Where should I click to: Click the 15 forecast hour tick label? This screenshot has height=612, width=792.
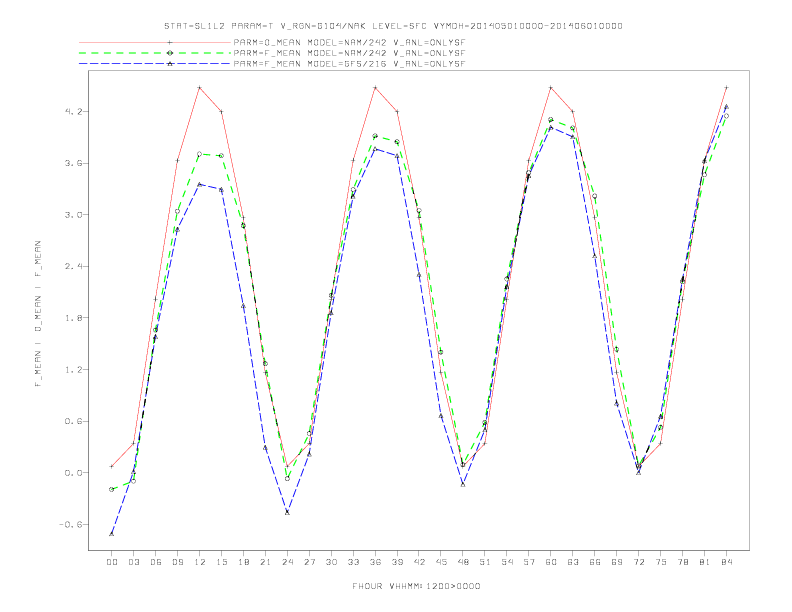tap(221, 562)
